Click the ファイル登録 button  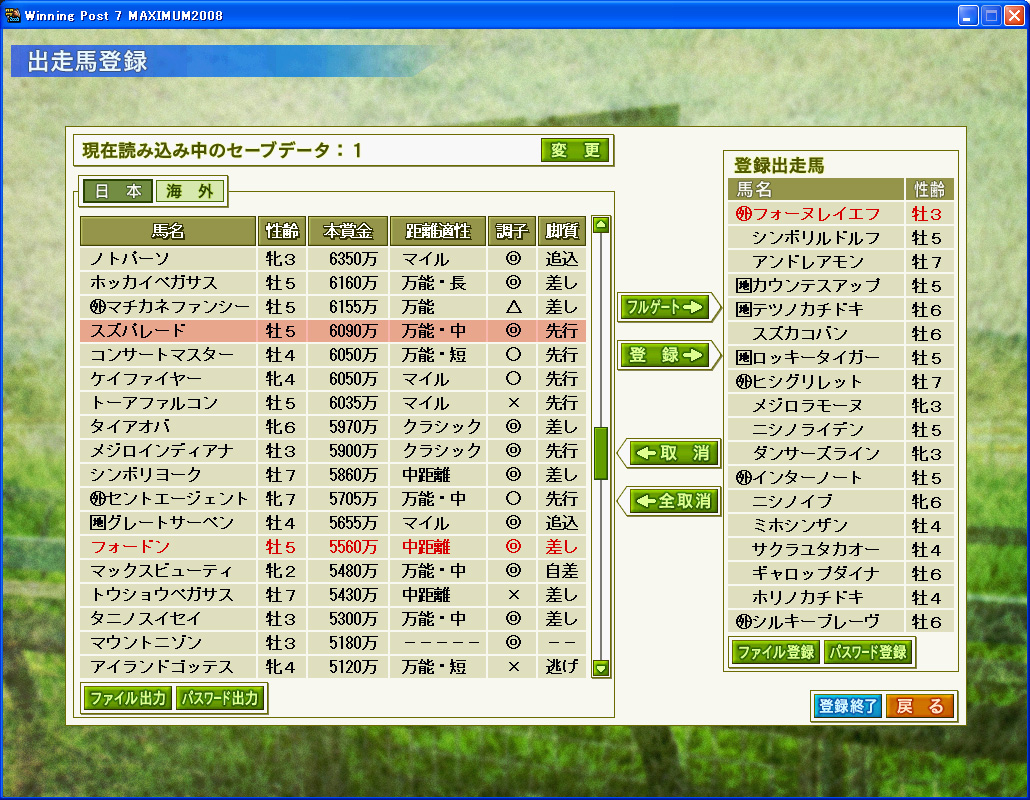(776, 652)
